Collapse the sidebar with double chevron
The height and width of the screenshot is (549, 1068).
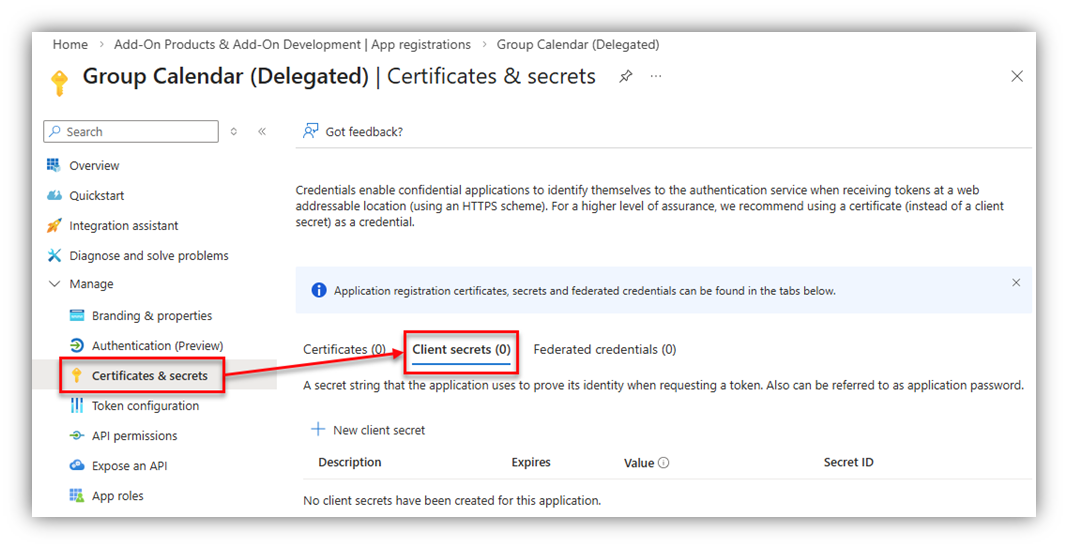click(x=262, y=131)
